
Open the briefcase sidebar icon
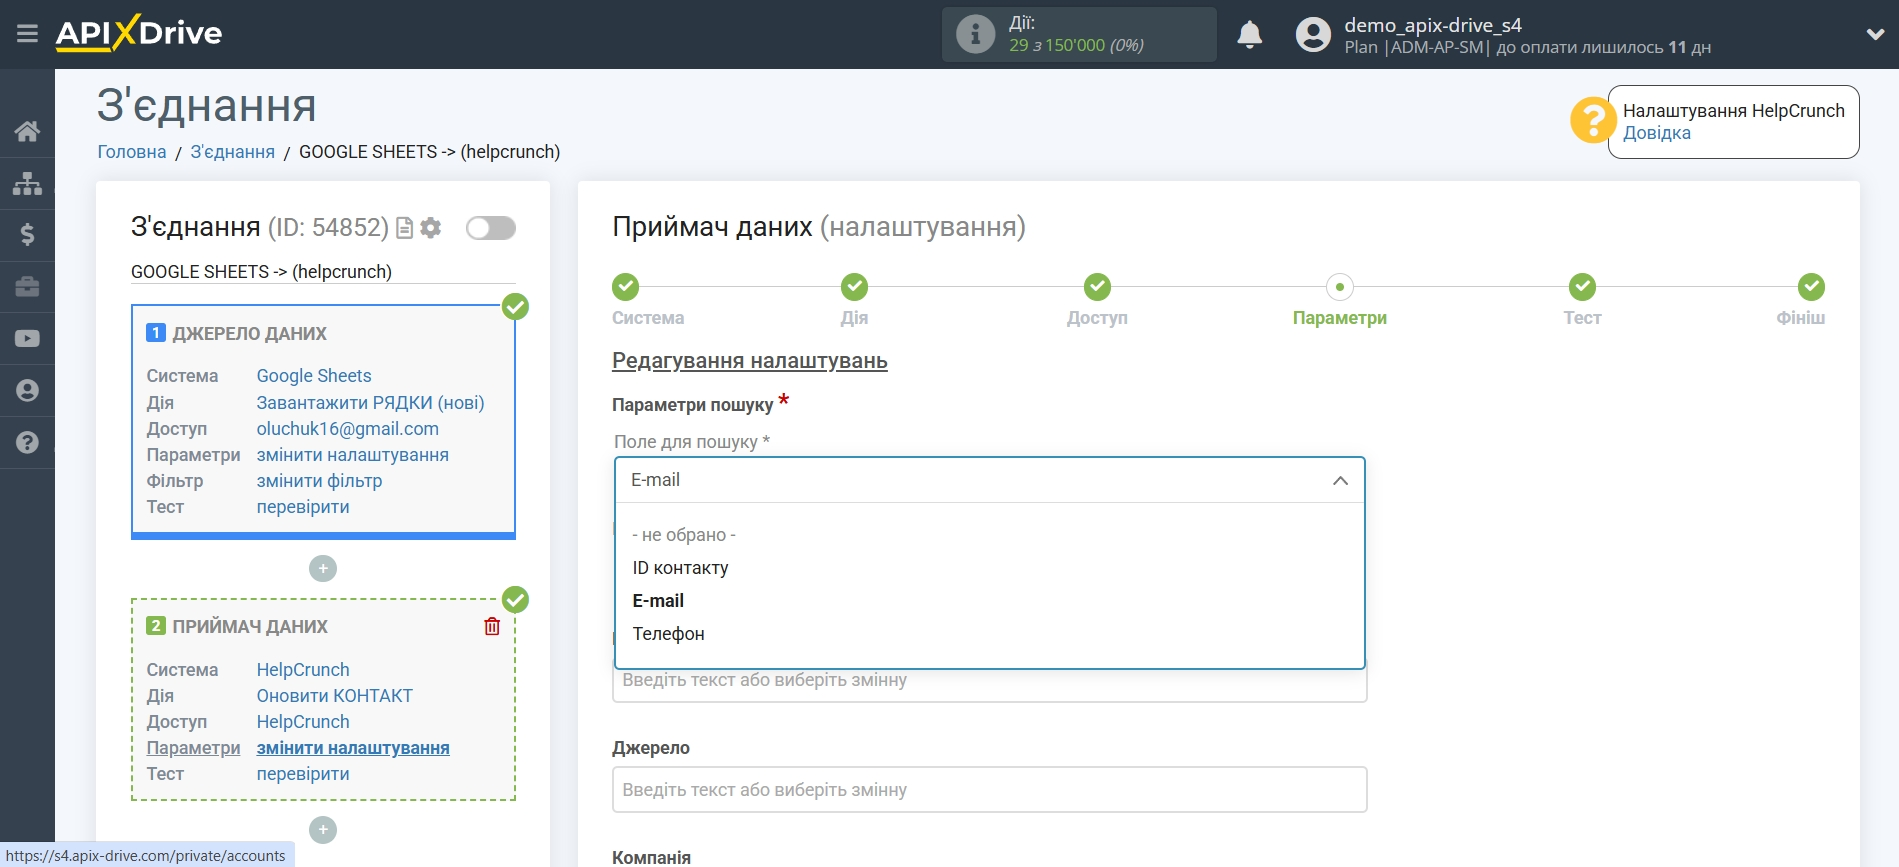coord(27,287)
